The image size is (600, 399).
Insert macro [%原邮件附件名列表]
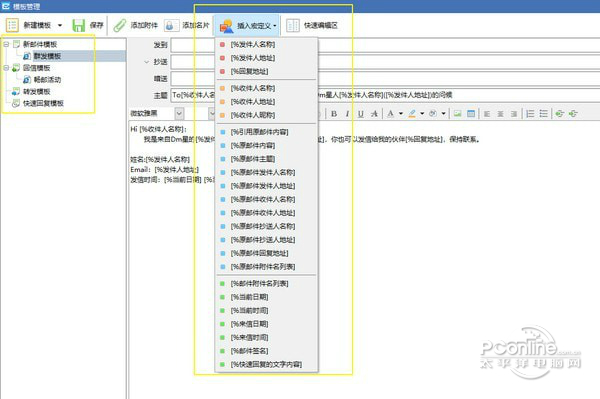point(266,266)
